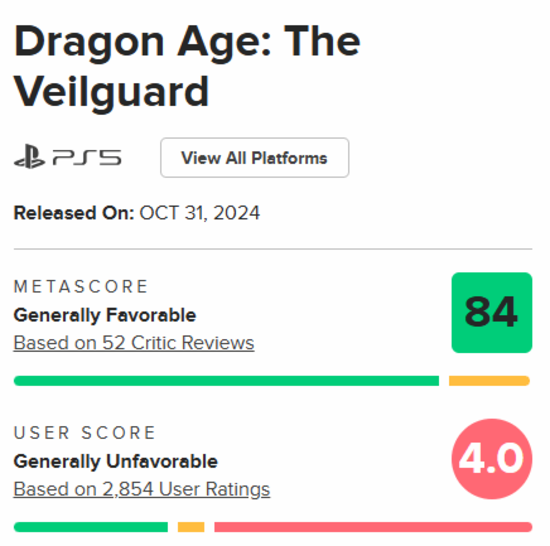
Task: Click the Generally Favorable text
Action: pyautogui.click(x=105, y=315)
